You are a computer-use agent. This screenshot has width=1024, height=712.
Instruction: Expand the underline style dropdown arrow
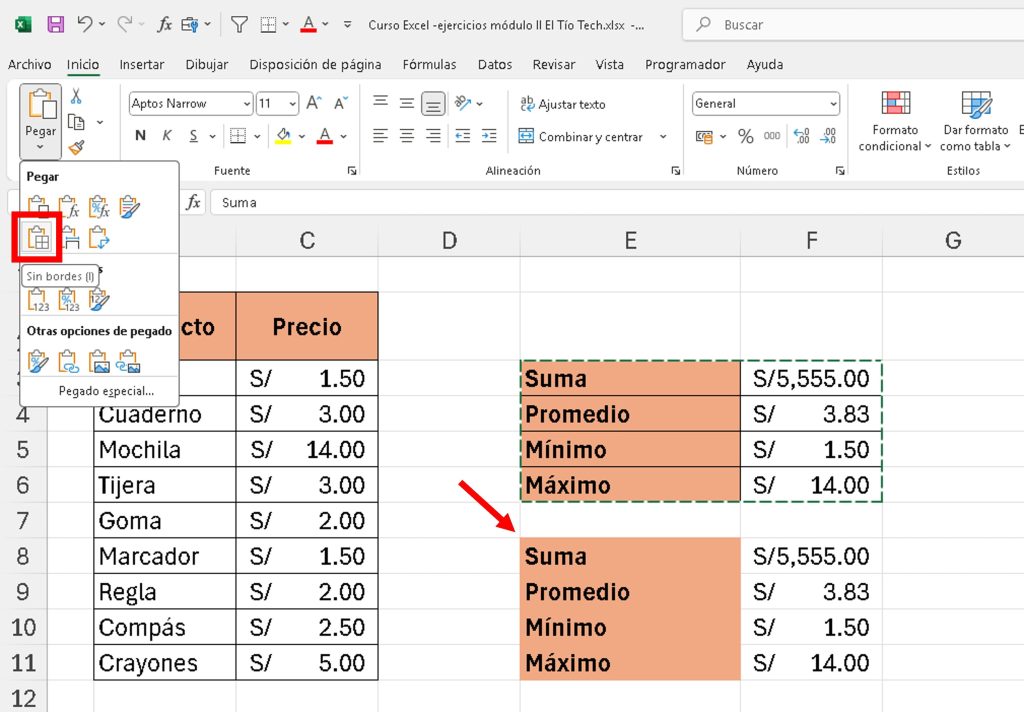[212, 136]
